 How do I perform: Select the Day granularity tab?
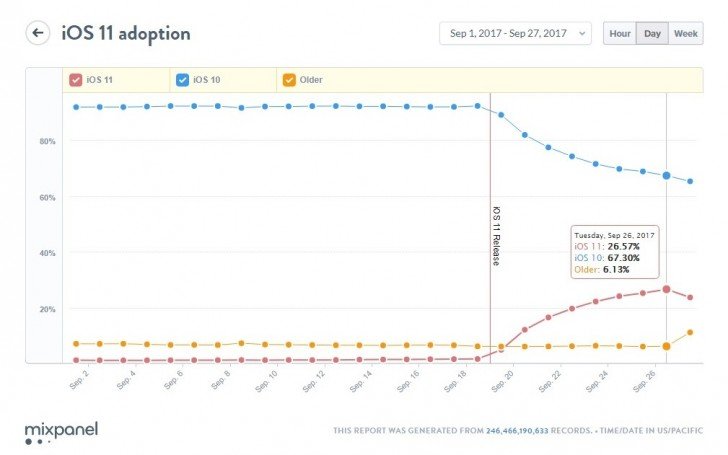652,33
